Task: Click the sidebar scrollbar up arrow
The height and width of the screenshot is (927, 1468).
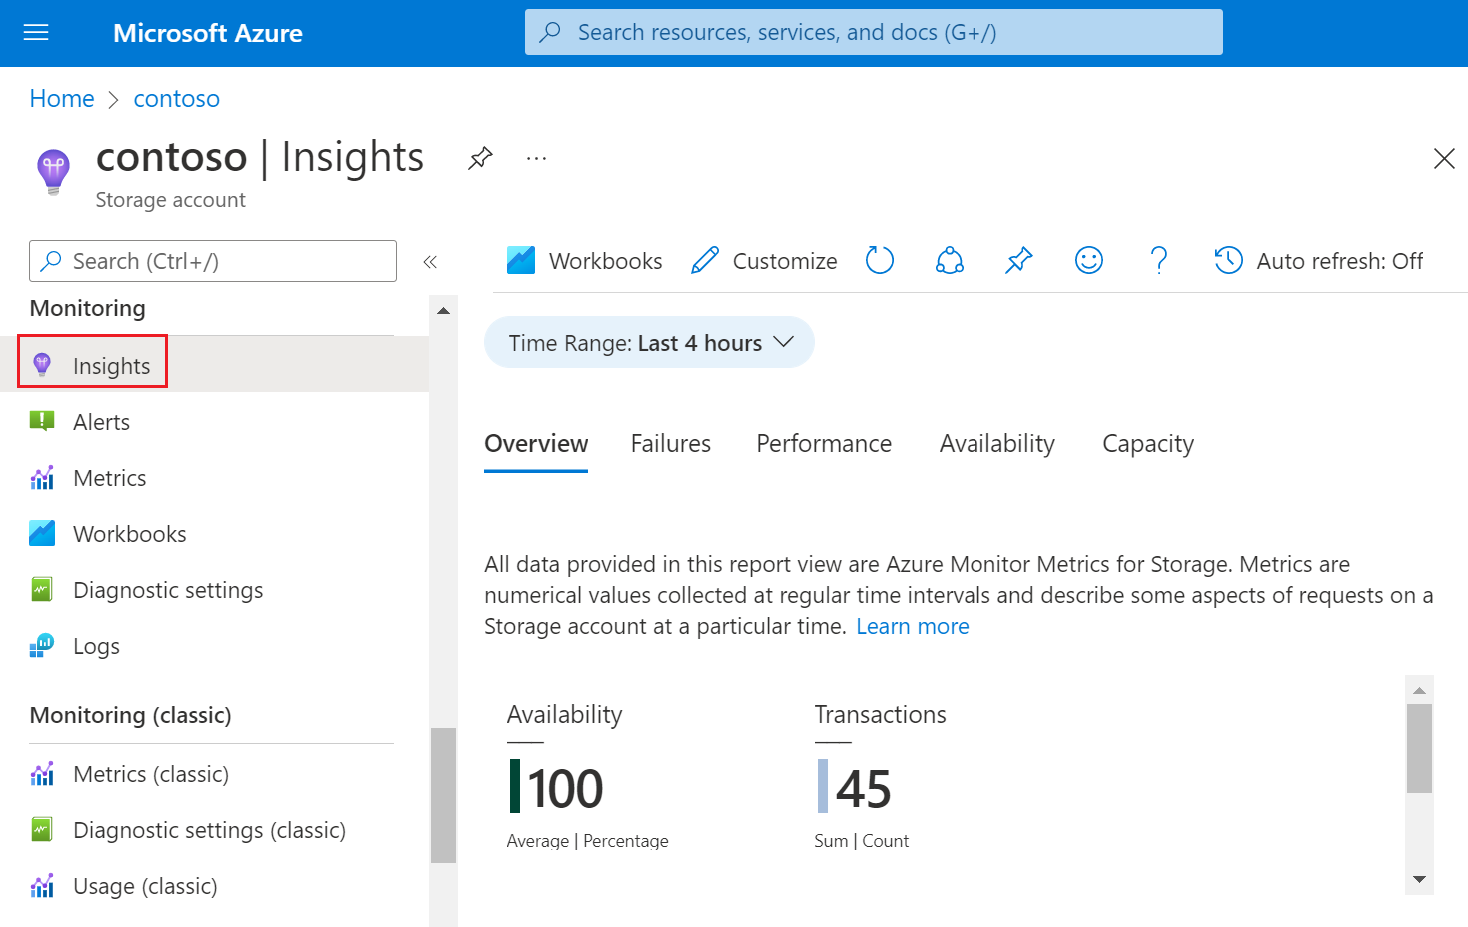Action: click(x=443, y=311)
